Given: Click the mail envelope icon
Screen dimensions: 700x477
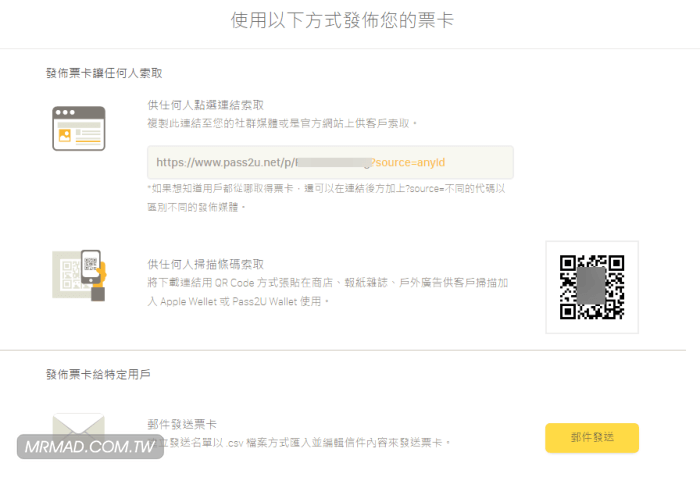Looking at the screenshot, I should (78, 426).
